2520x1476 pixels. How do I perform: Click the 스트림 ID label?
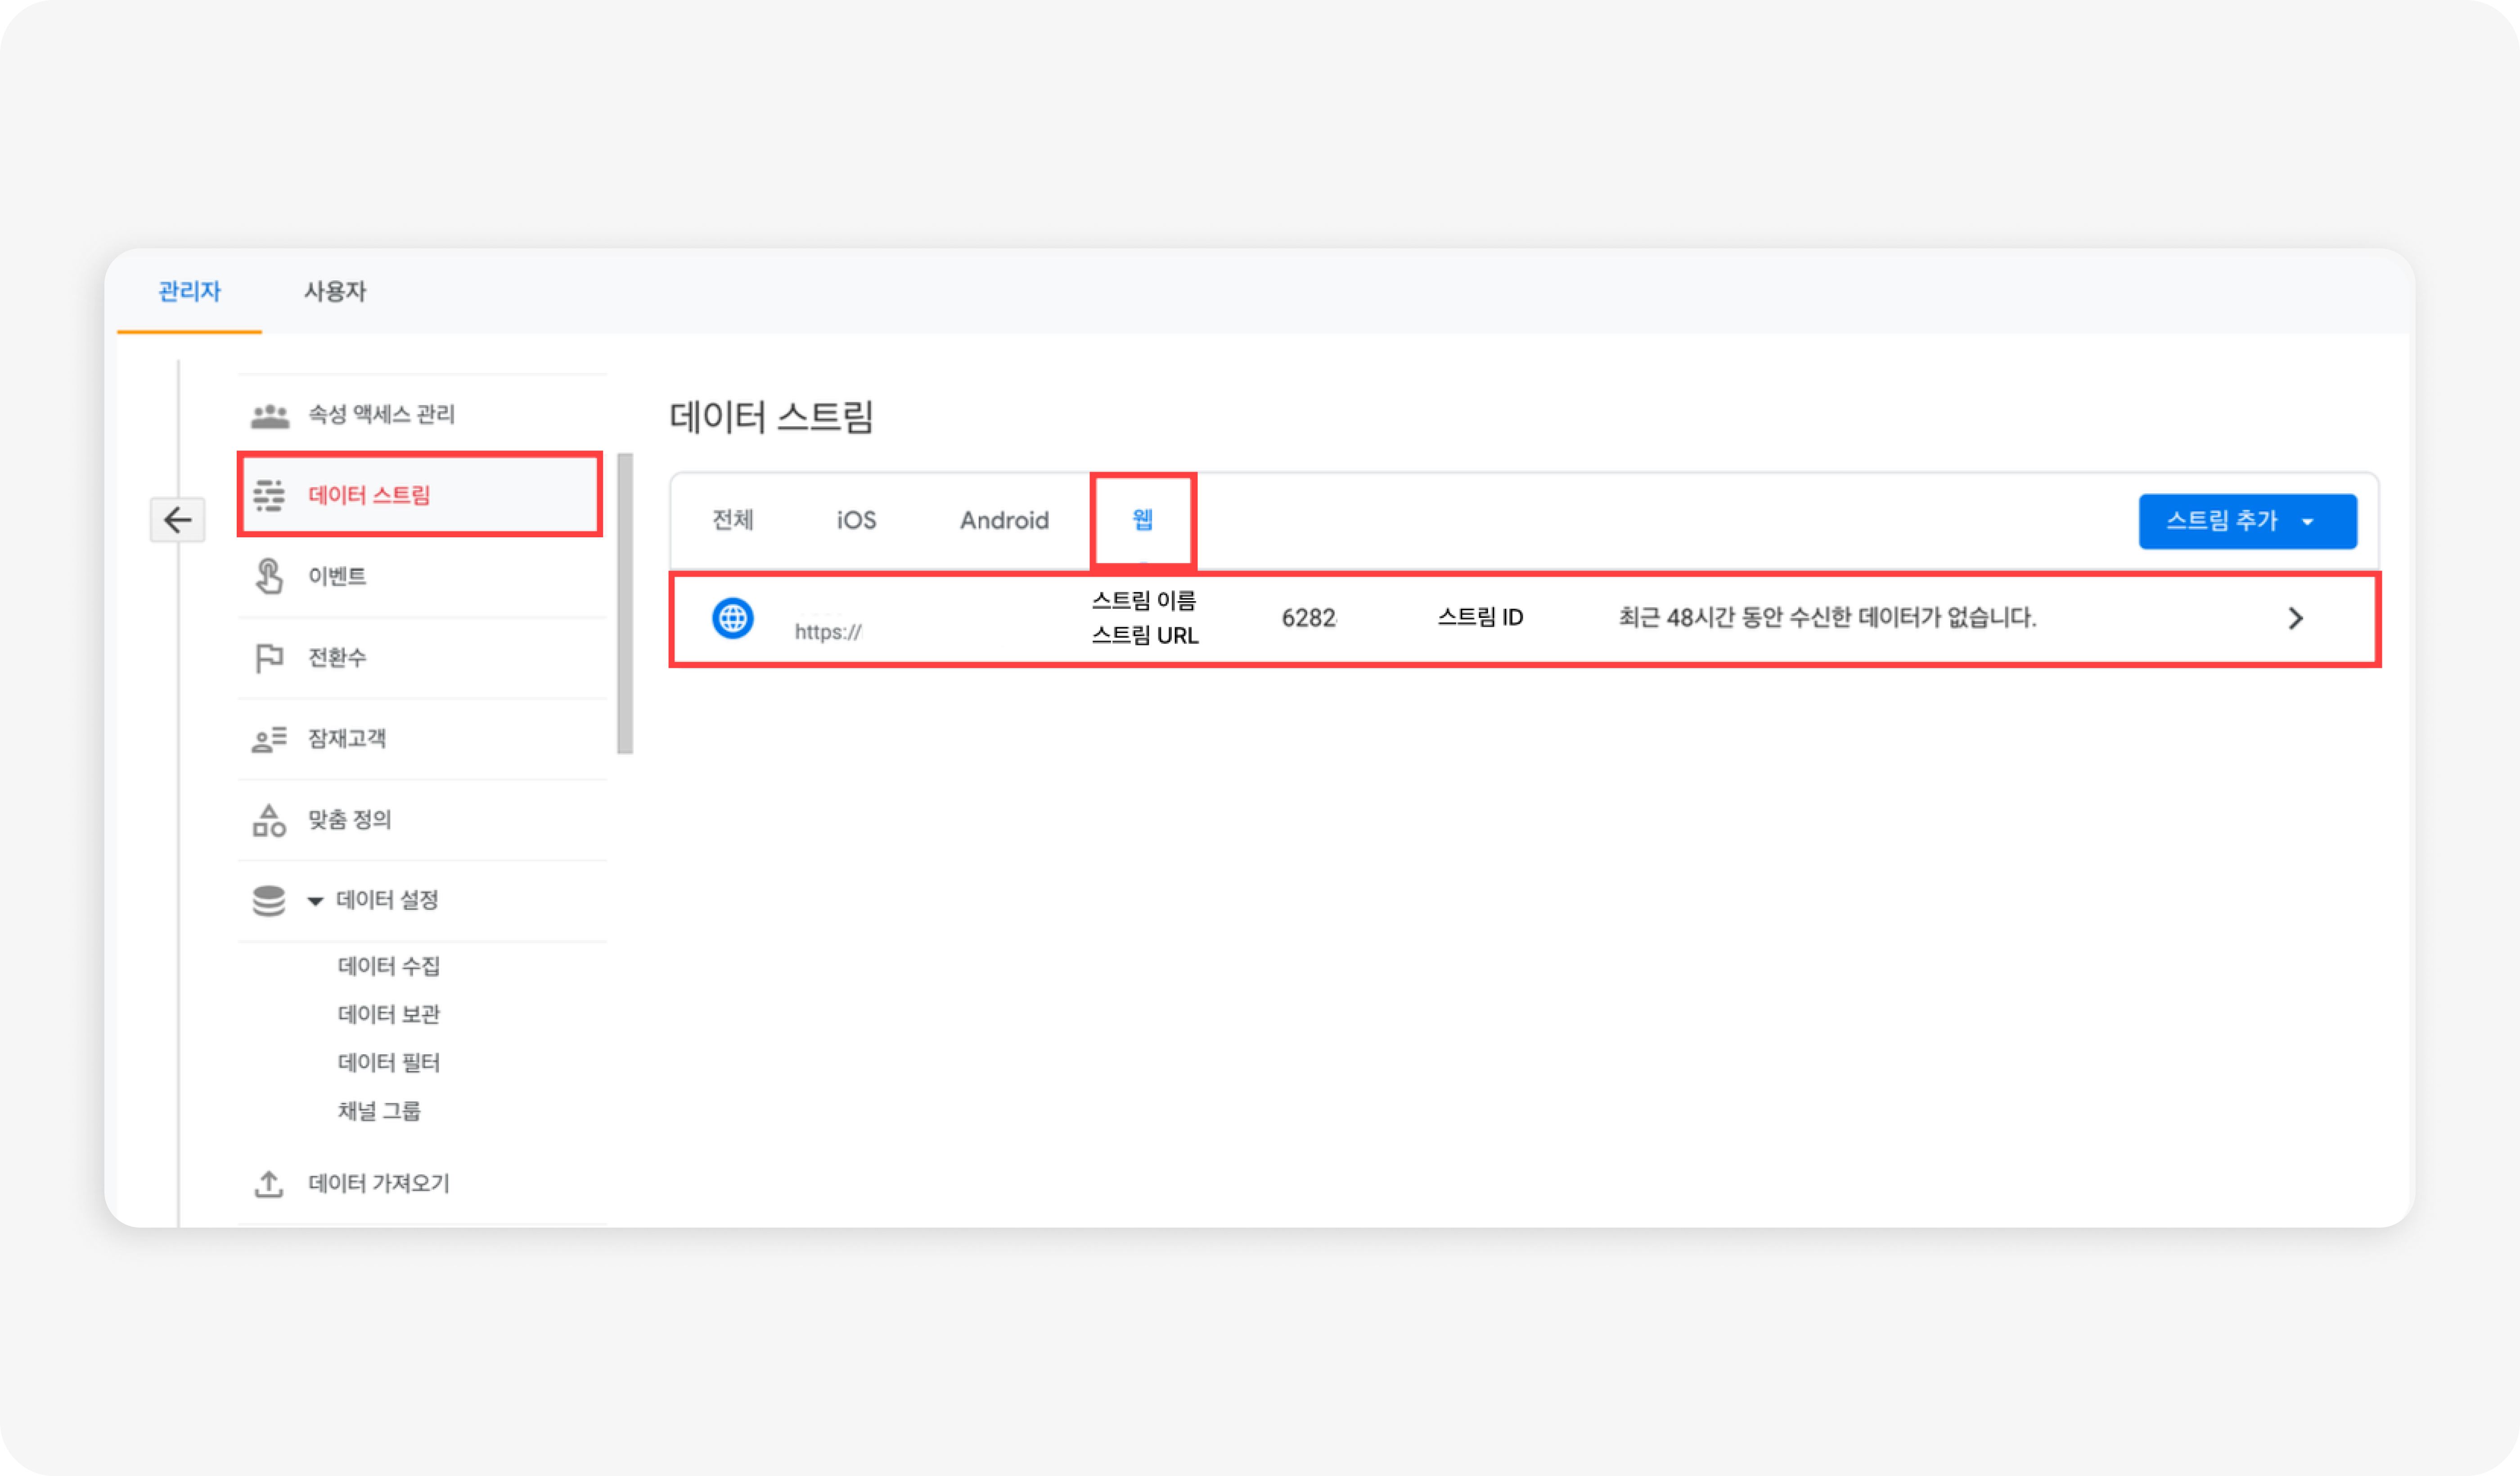coord(1480,617)
